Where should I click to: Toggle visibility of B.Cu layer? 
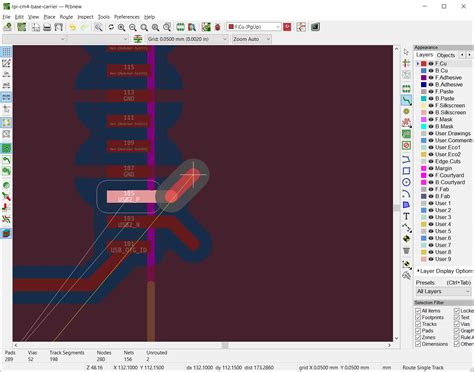[x=431, y=71]
